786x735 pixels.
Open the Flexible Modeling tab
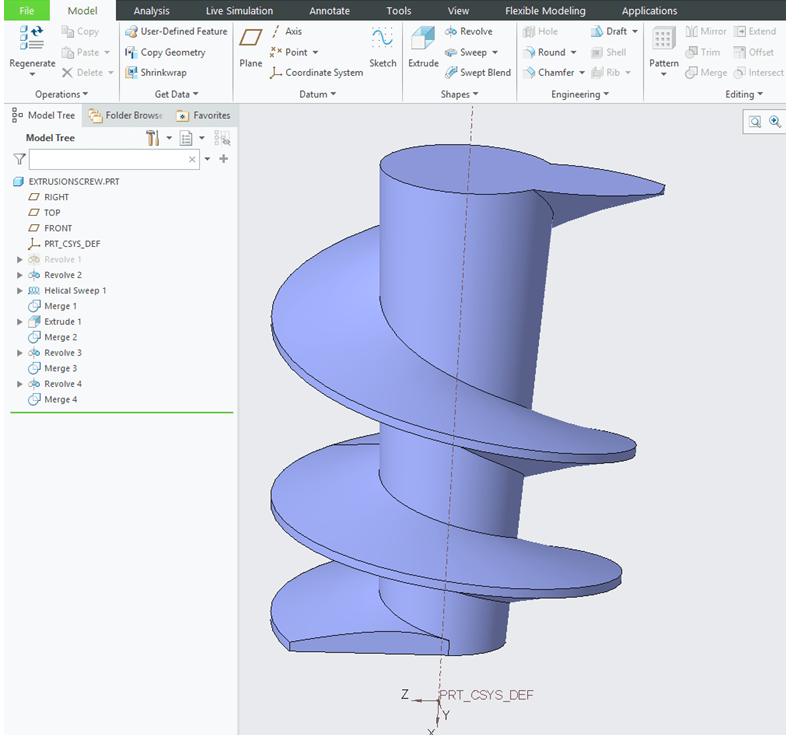pos(545,11)
